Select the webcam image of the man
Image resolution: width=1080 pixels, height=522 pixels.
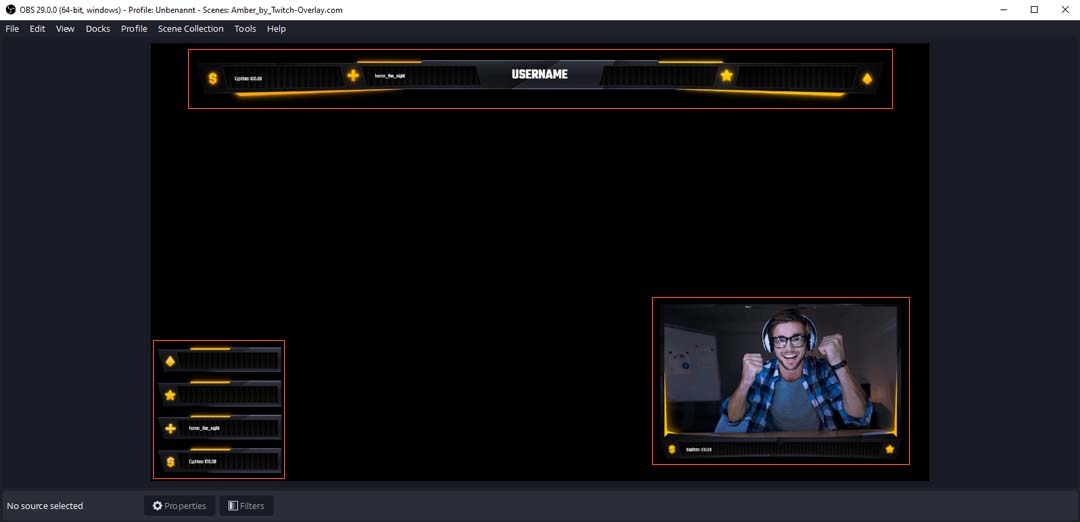tap(780, 369)
